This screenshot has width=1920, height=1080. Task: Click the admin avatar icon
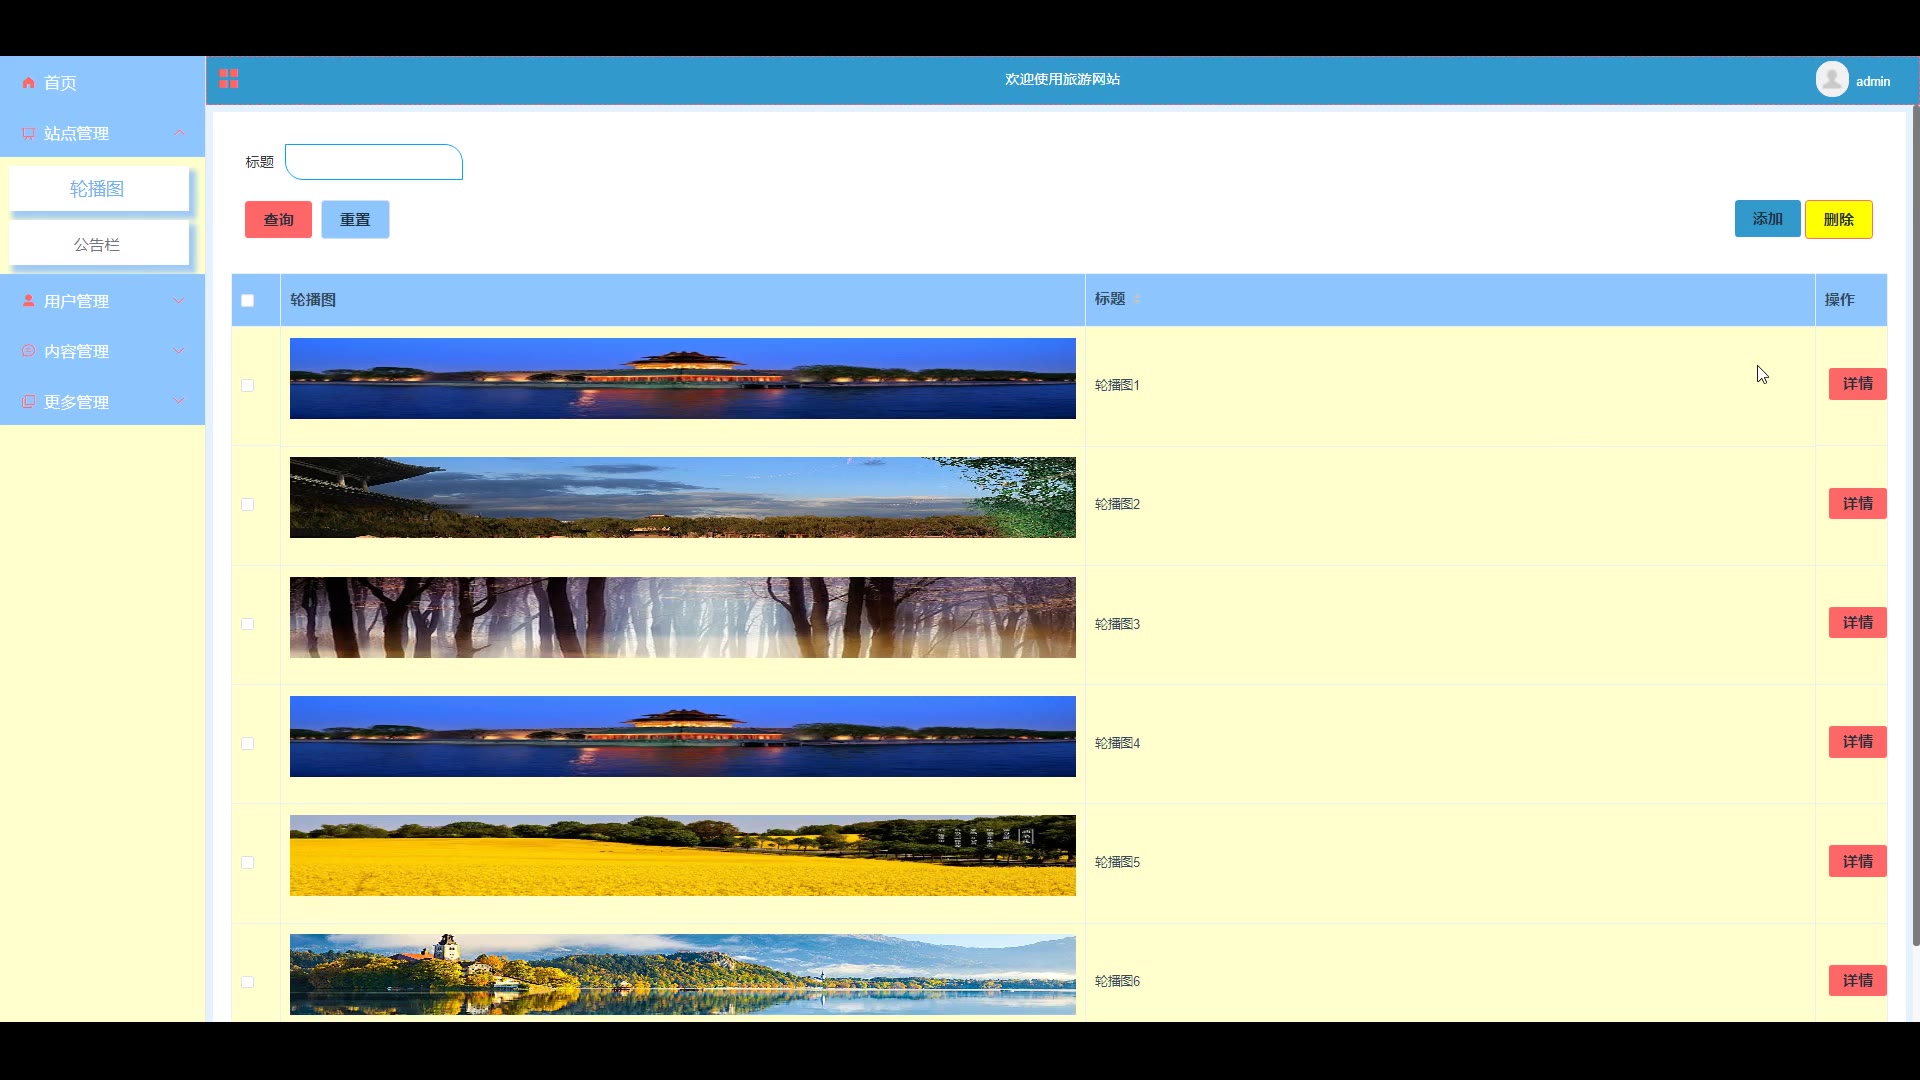point(1831,80)
